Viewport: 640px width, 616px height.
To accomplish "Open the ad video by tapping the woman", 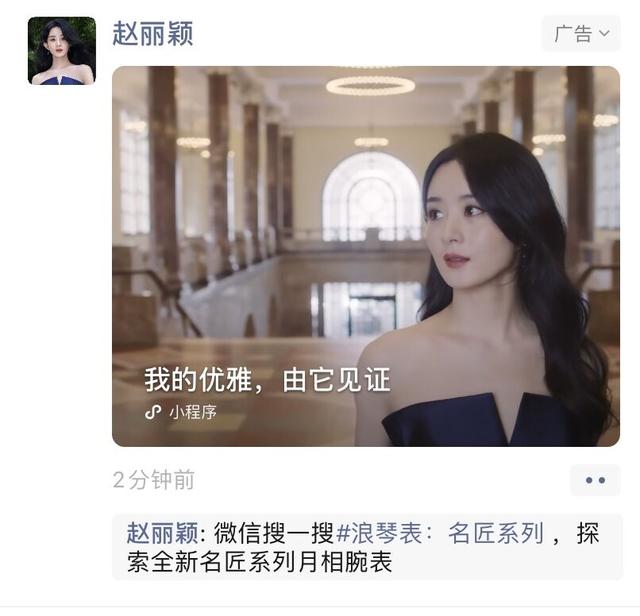I will click(x=490, y=294).
